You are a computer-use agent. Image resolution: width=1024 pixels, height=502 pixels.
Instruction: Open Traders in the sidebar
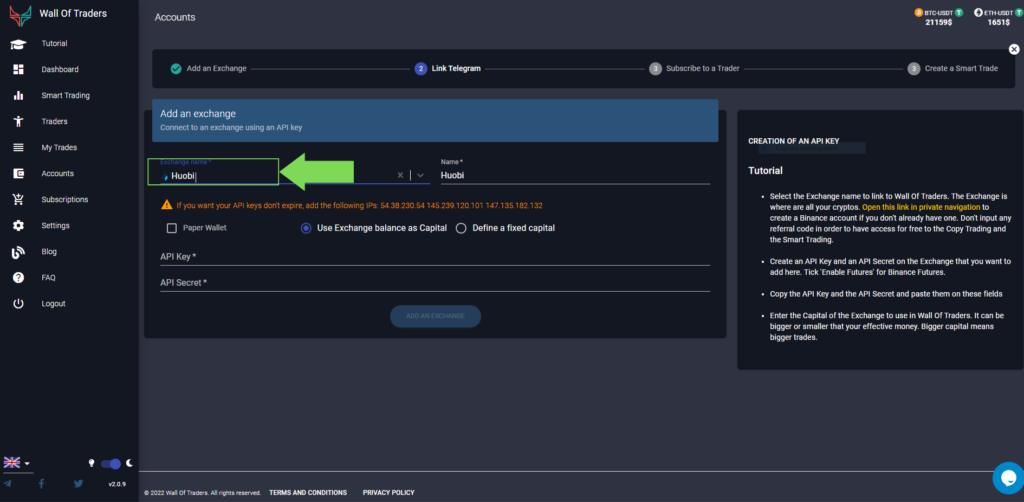point(54,121)
